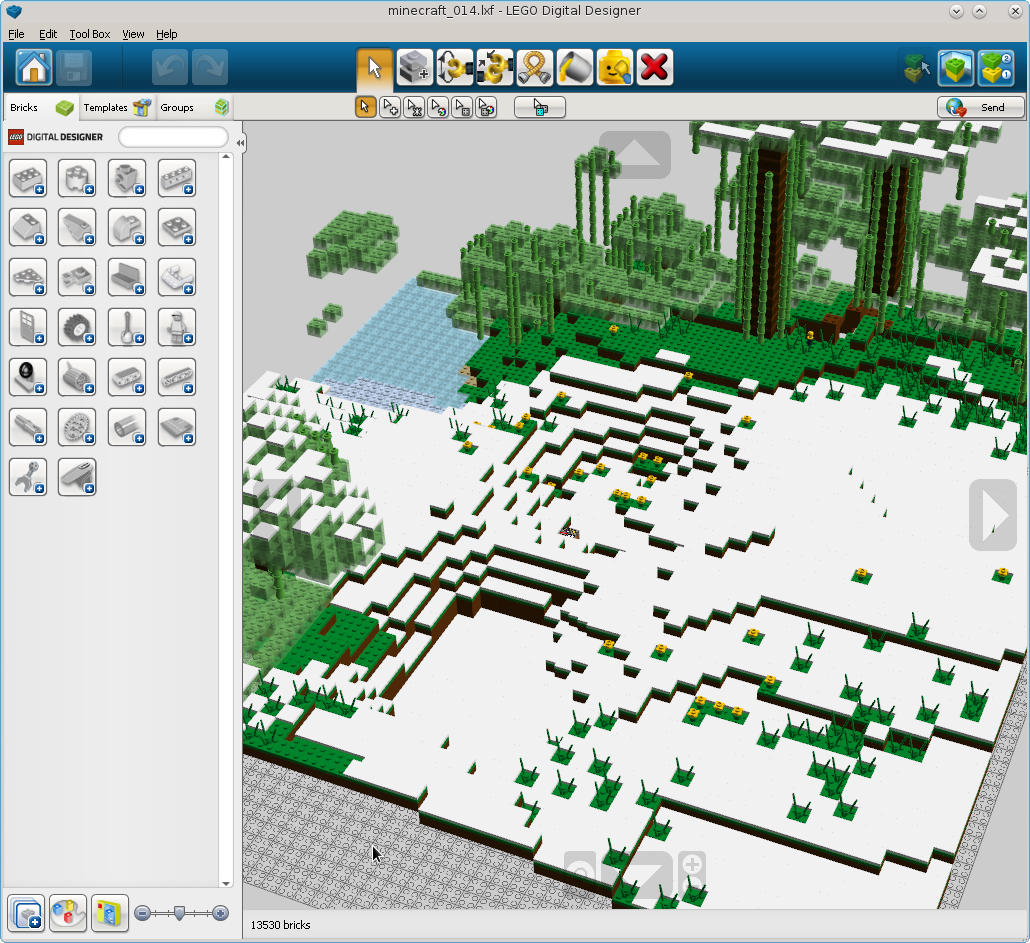
Task: Open the Help menu
Action: [167, 34]
